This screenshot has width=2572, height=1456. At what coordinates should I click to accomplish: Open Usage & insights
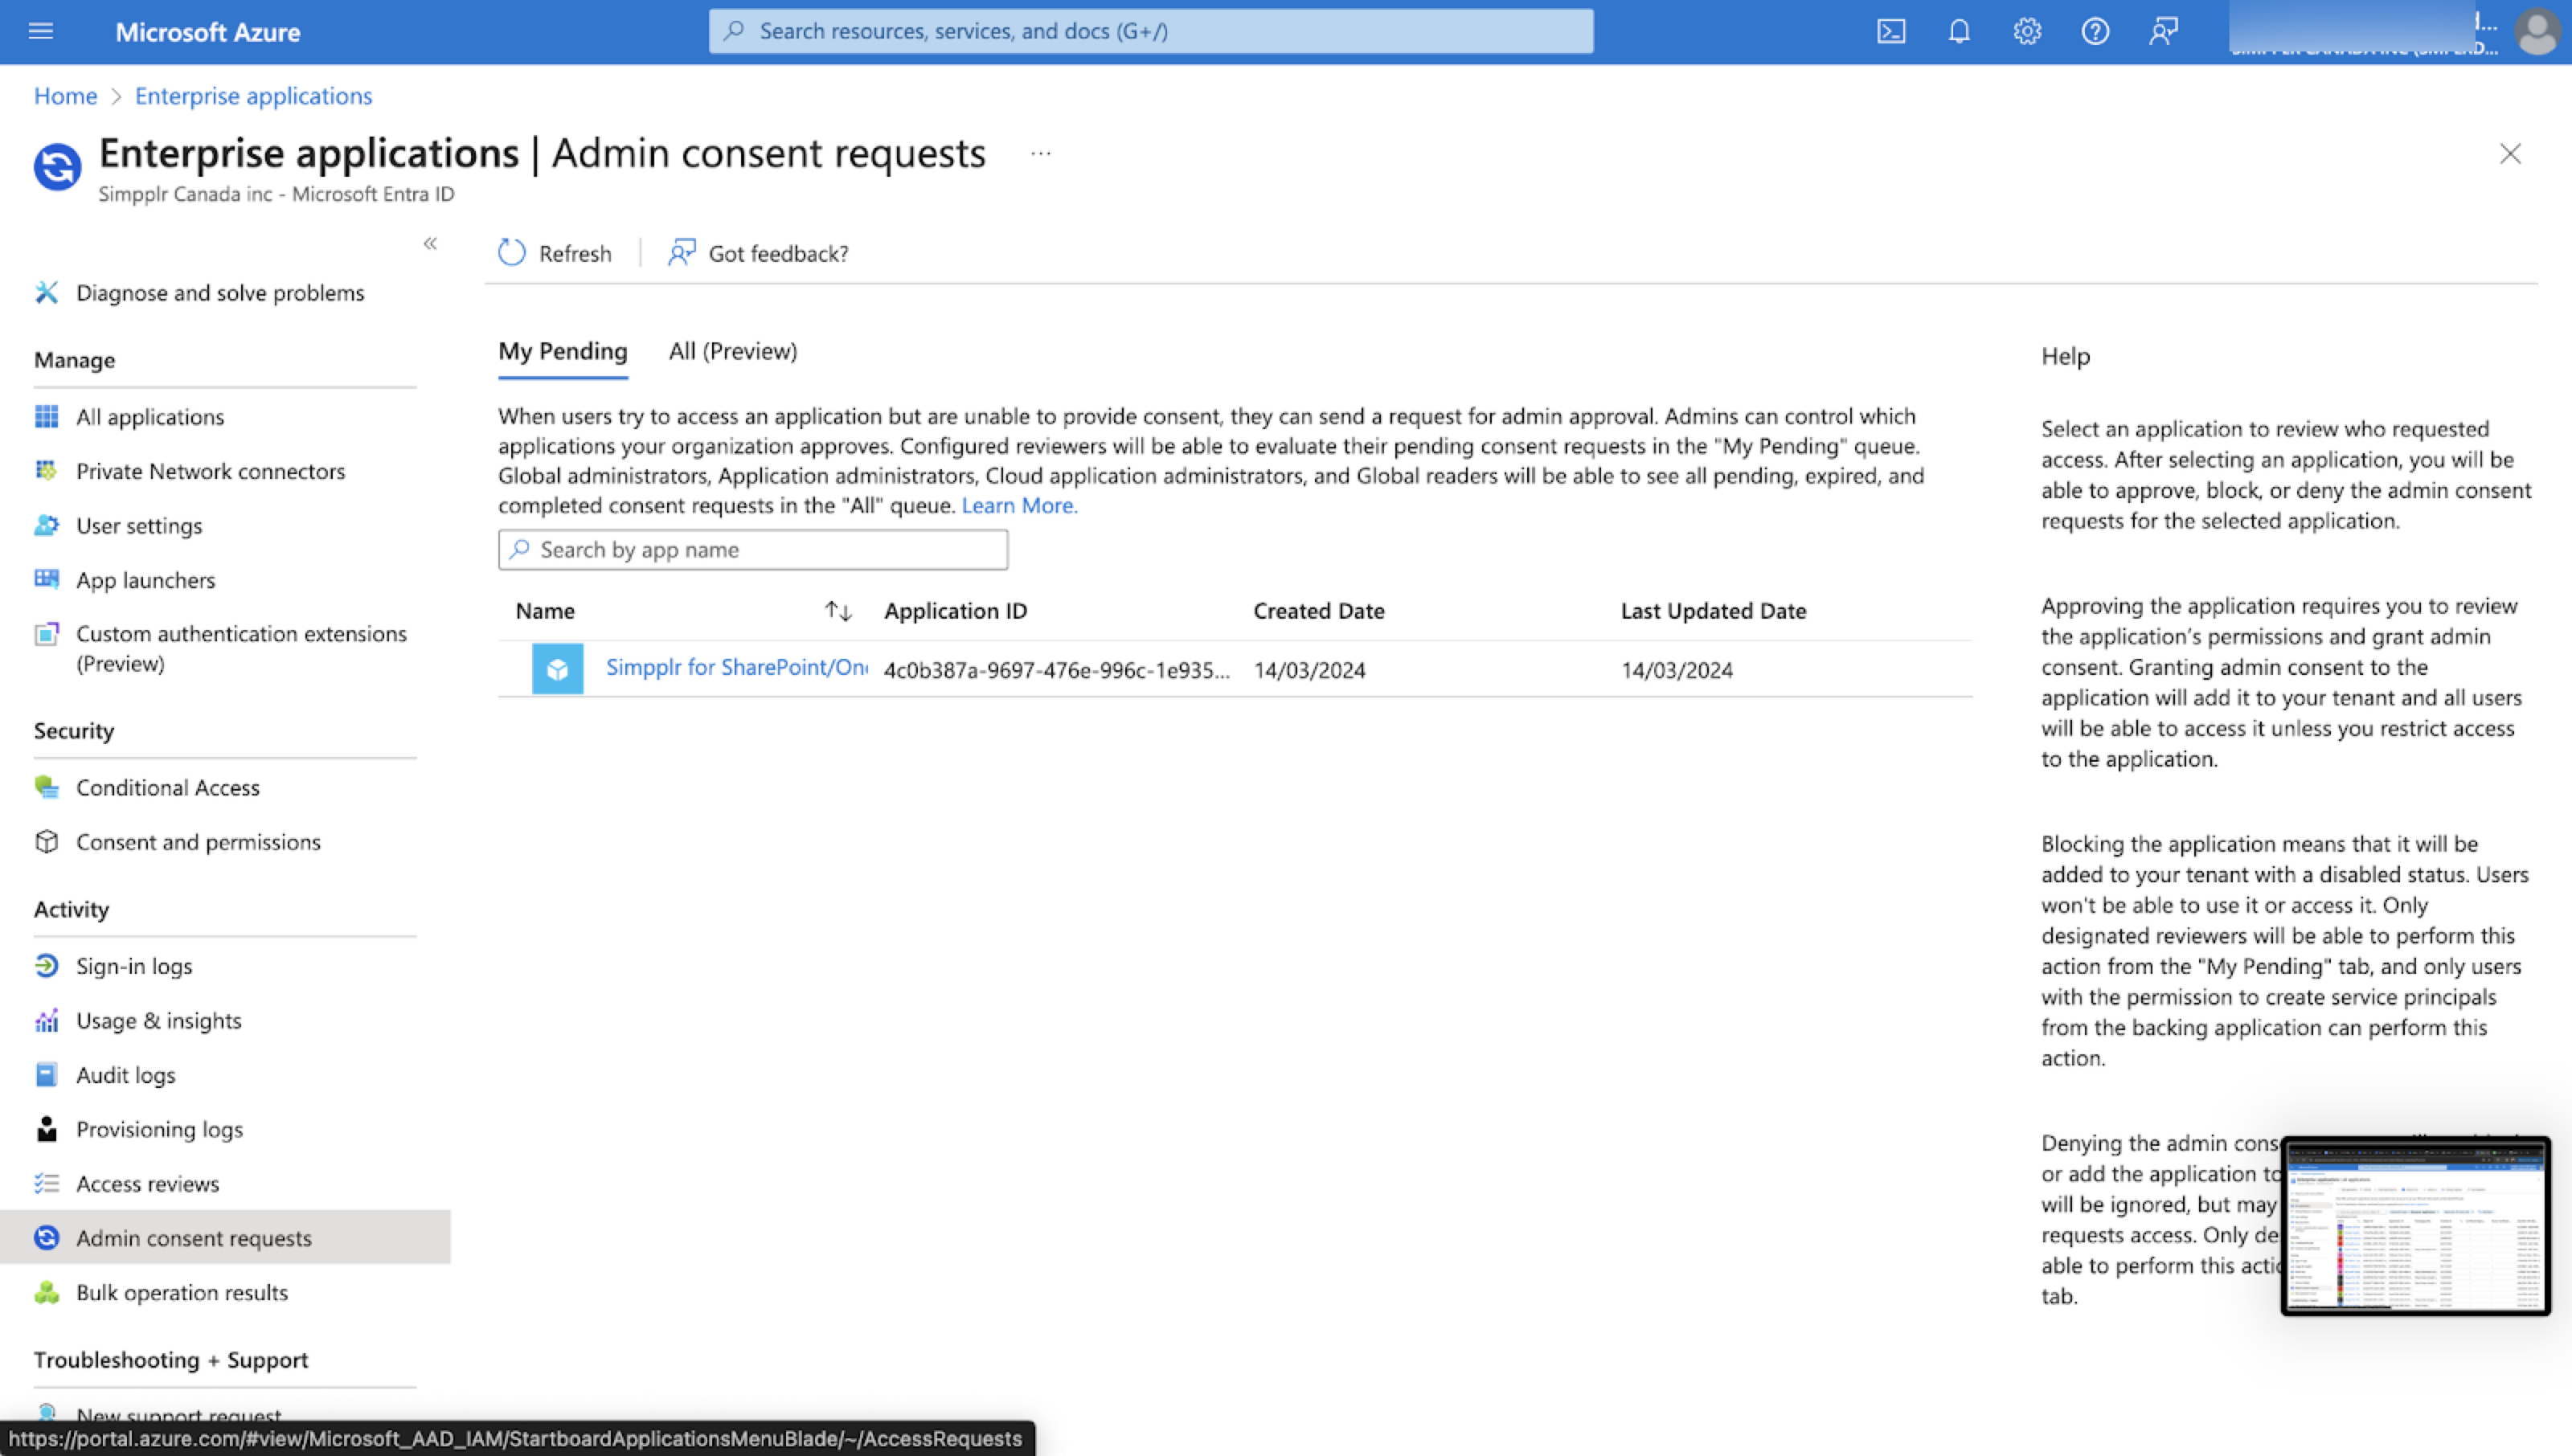[158, 1020]
